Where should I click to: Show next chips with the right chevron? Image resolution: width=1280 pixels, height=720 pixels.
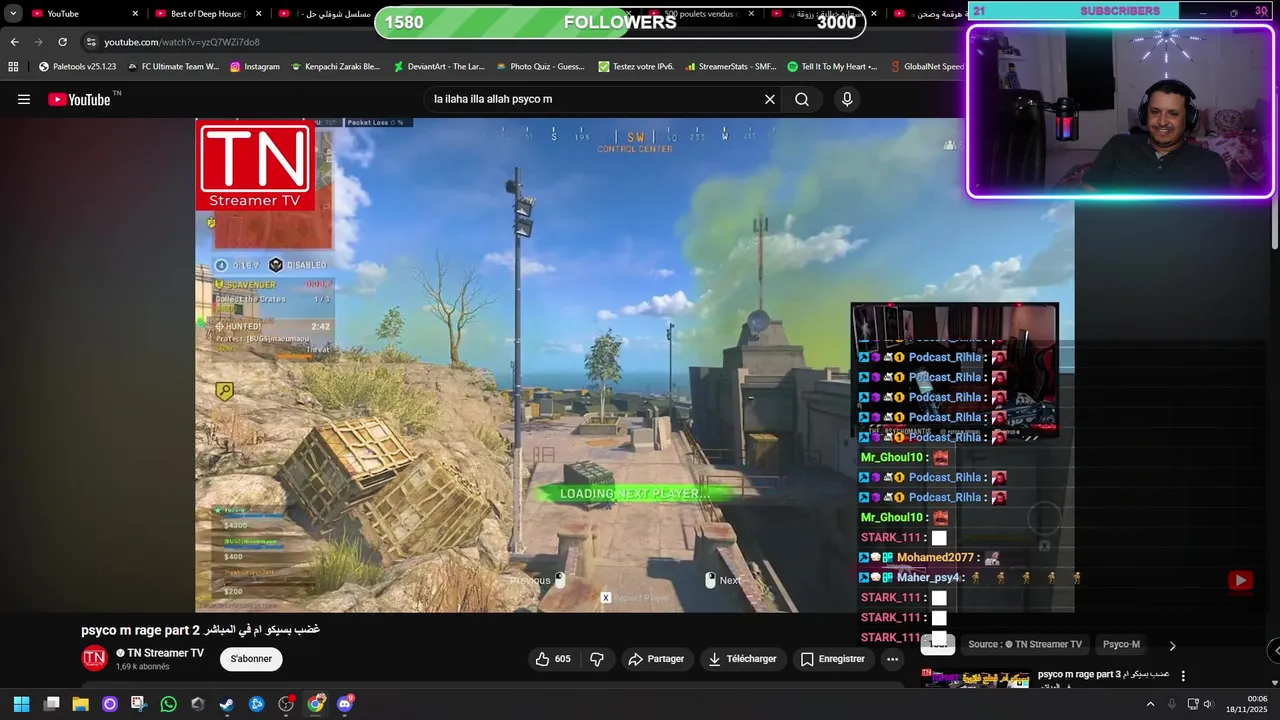point(1173,645)
